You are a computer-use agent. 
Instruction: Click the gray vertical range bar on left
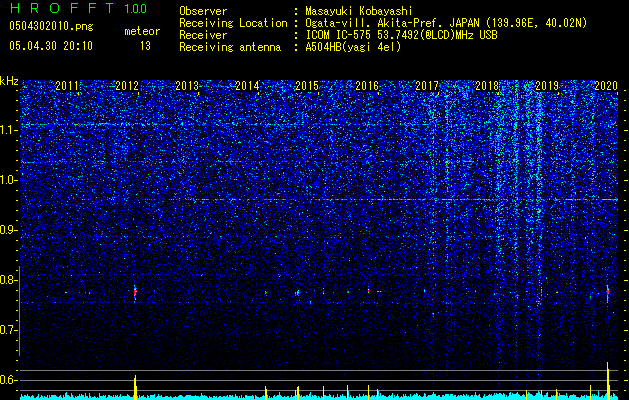click(x=20, y=311)
